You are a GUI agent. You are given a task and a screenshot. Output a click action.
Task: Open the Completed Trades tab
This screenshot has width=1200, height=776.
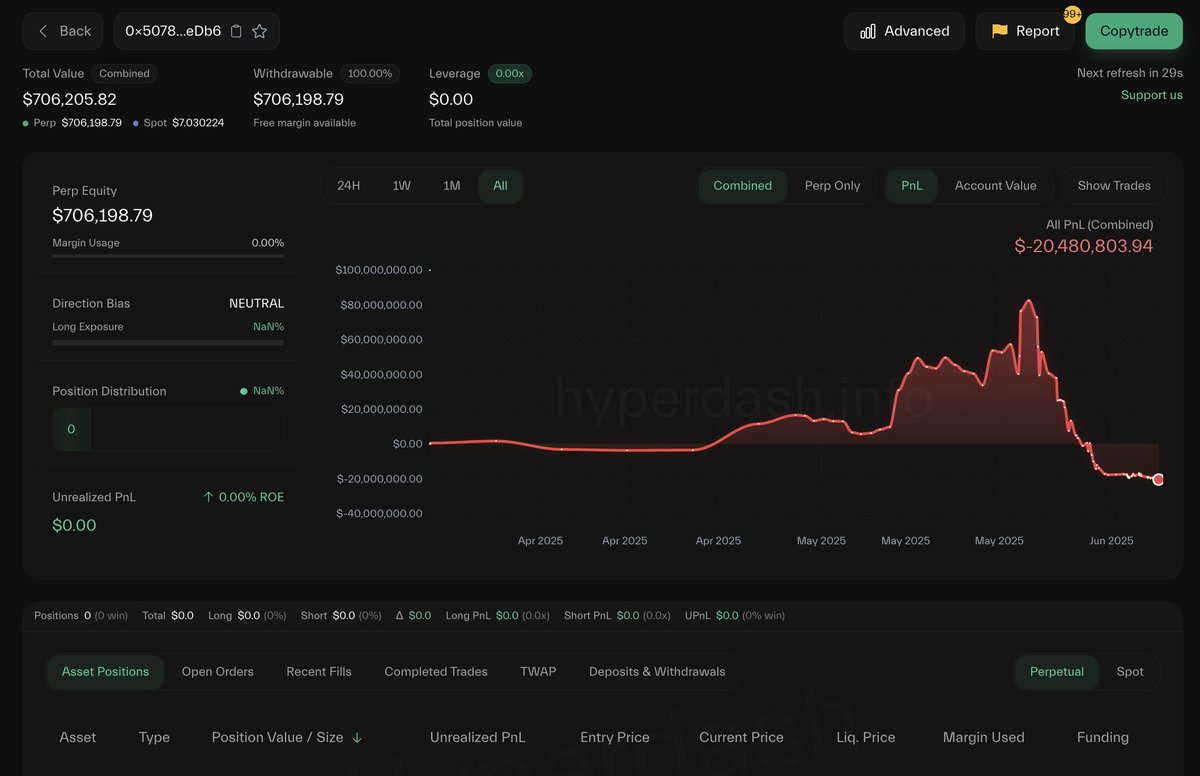pos(436,672)
